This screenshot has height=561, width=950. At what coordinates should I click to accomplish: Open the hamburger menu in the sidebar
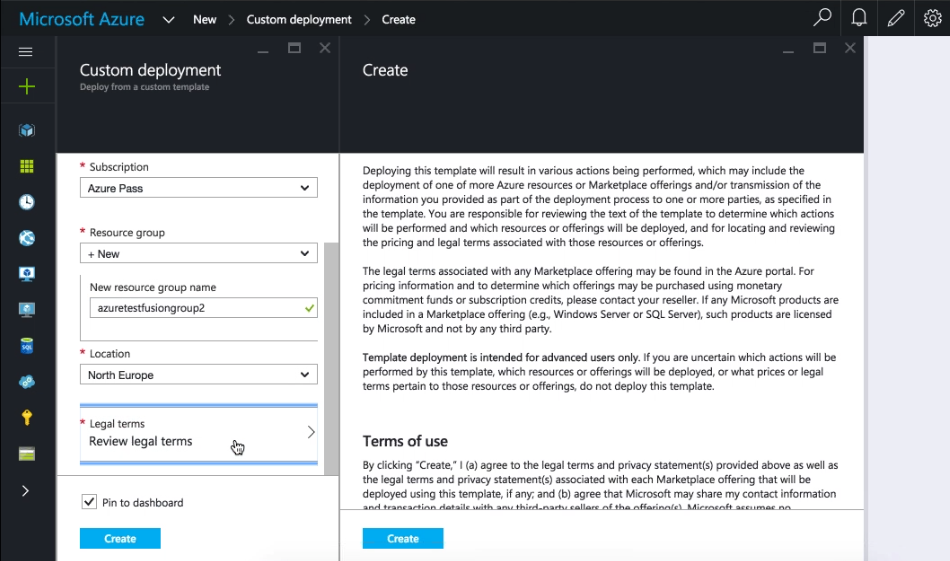click(x=25, y=52)
